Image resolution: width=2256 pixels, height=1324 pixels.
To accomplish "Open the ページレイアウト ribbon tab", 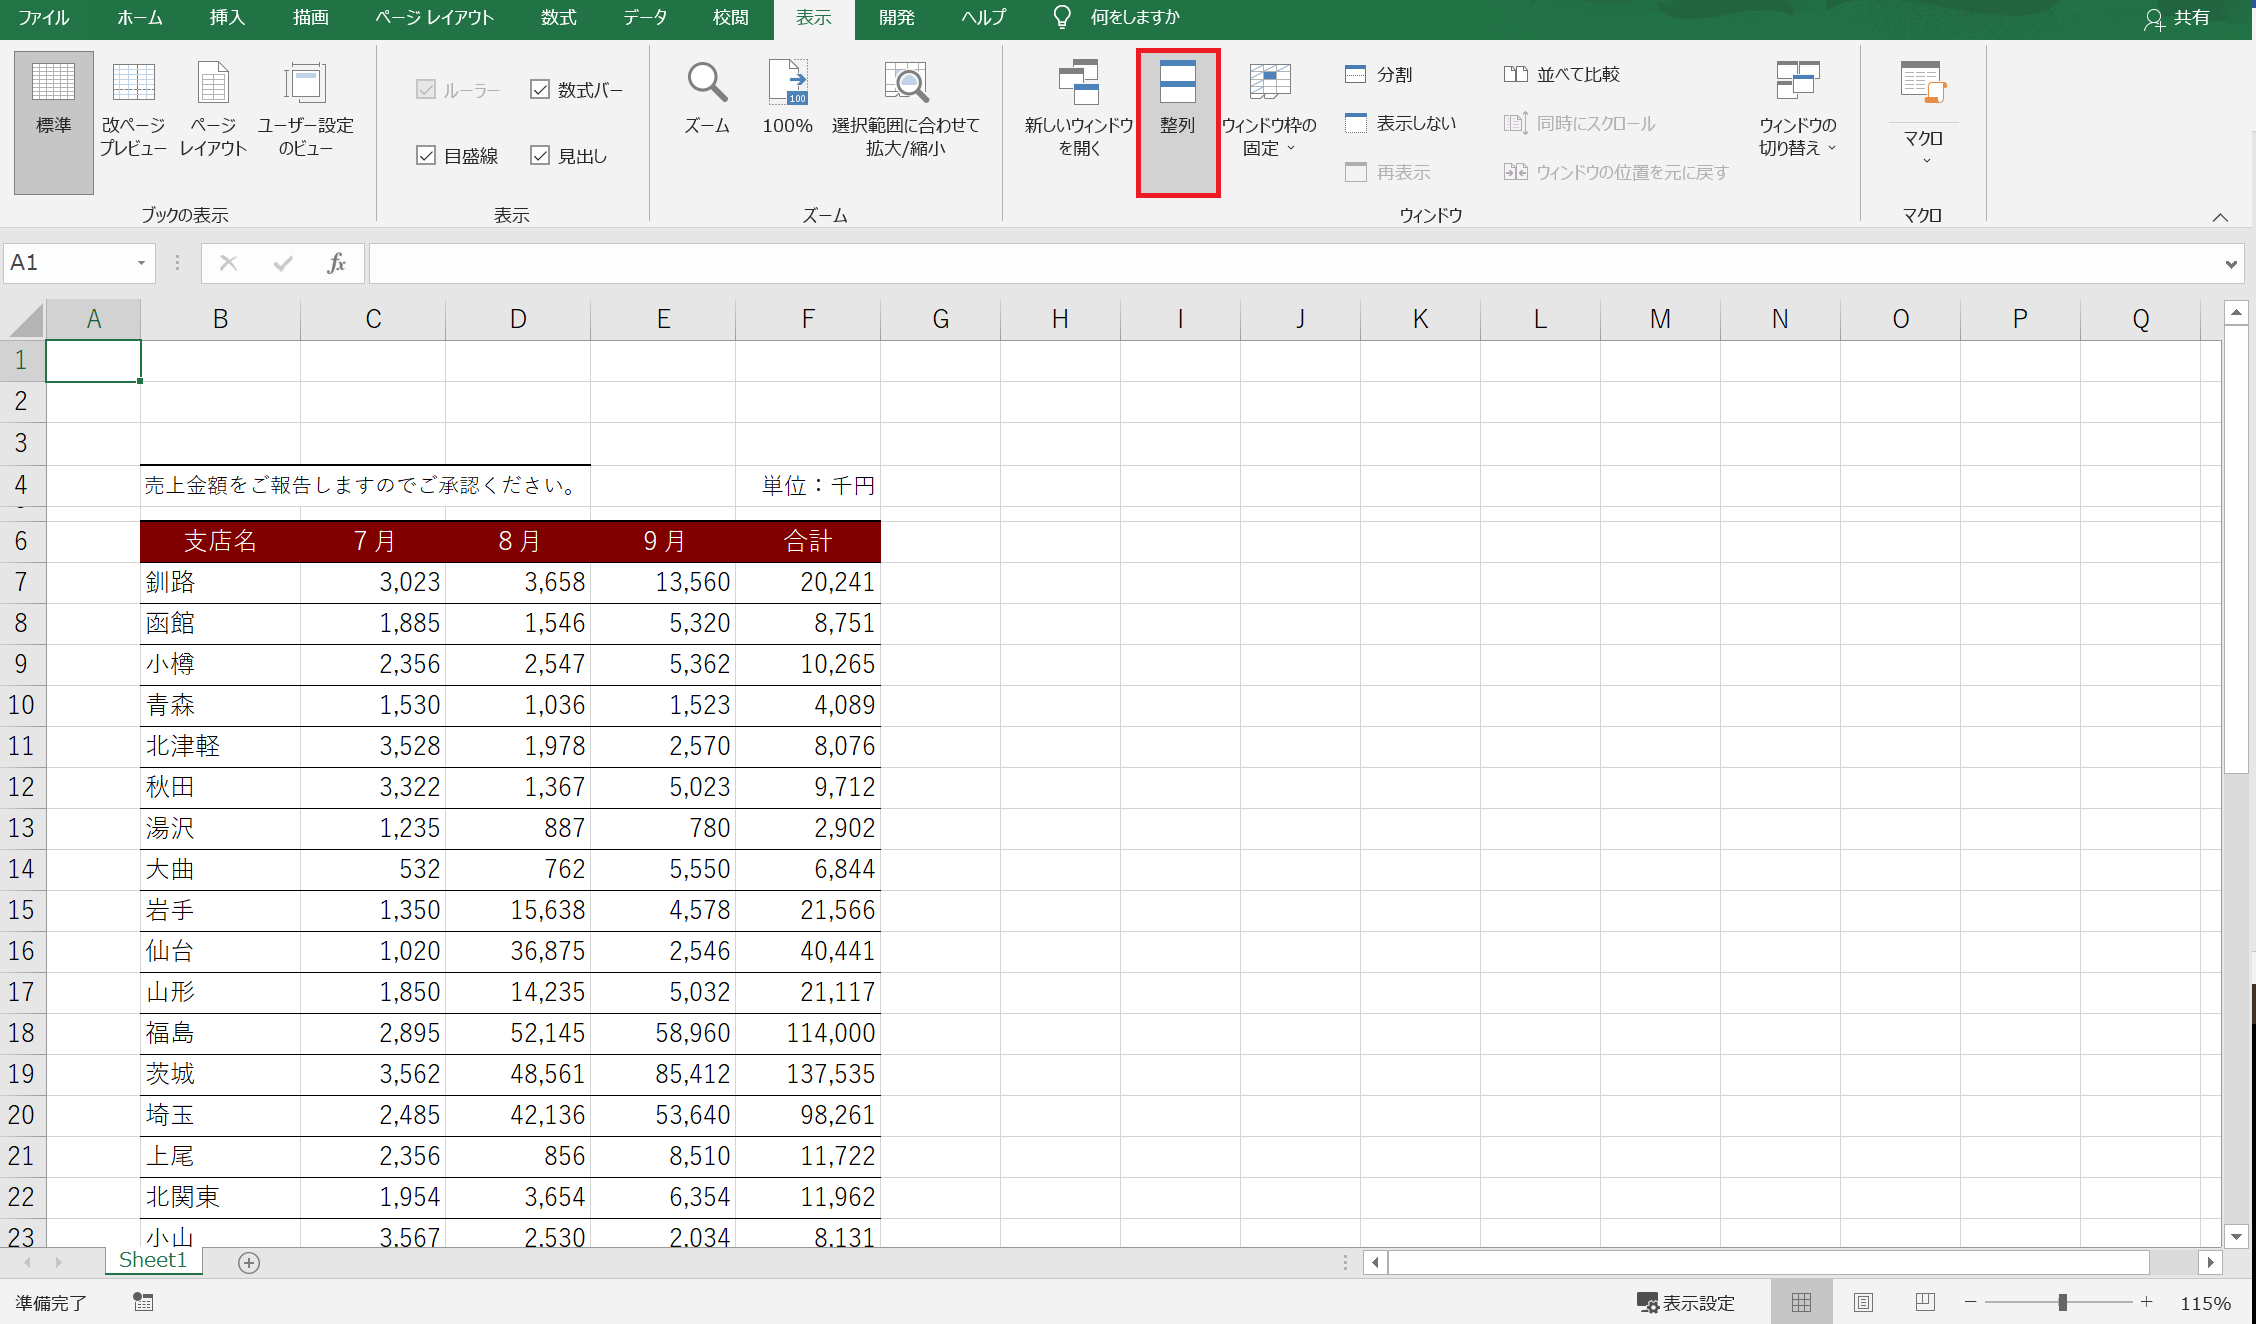I will pos(434,18).
